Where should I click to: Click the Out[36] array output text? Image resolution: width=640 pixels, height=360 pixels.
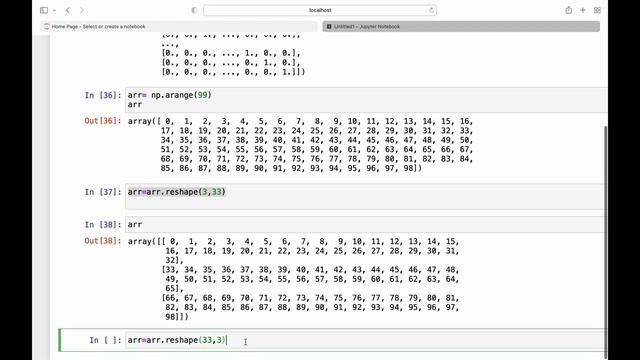click(300, 144)
